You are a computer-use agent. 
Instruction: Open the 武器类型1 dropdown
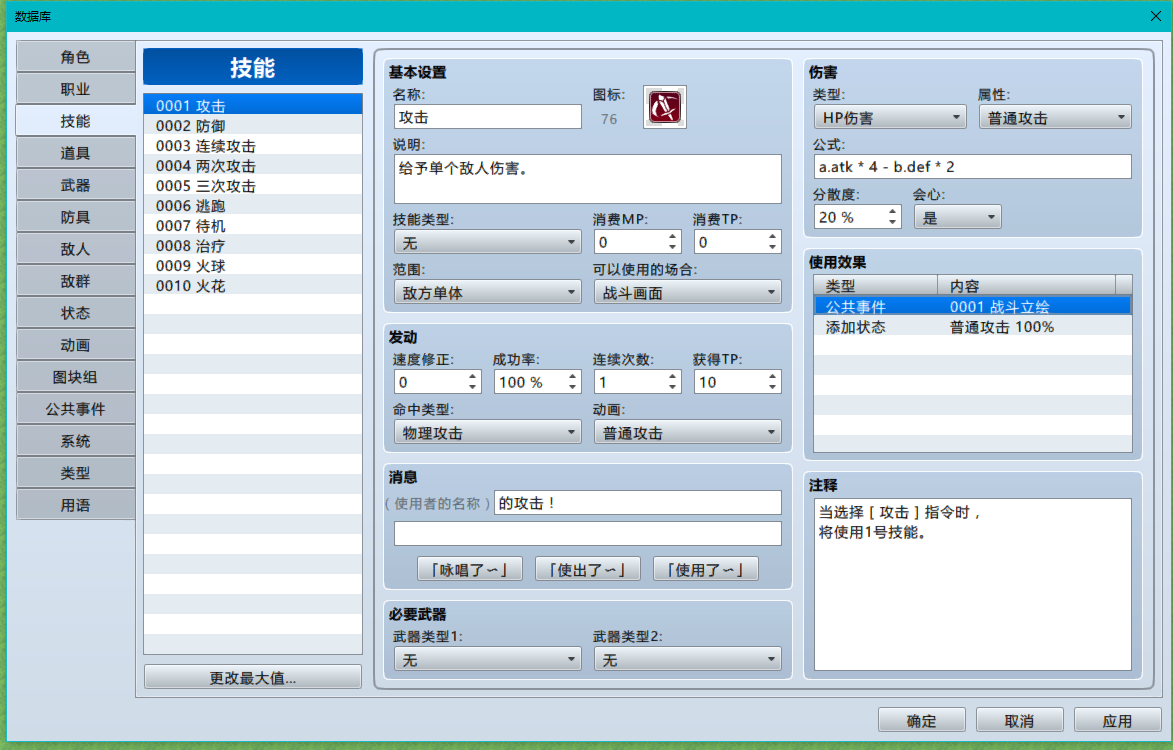click(x=488, y=660)
